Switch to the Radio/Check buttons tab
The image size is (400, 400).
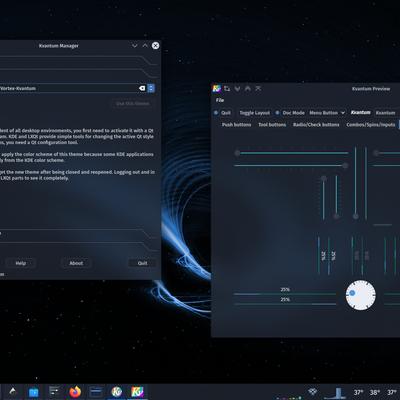coord(316,124)
